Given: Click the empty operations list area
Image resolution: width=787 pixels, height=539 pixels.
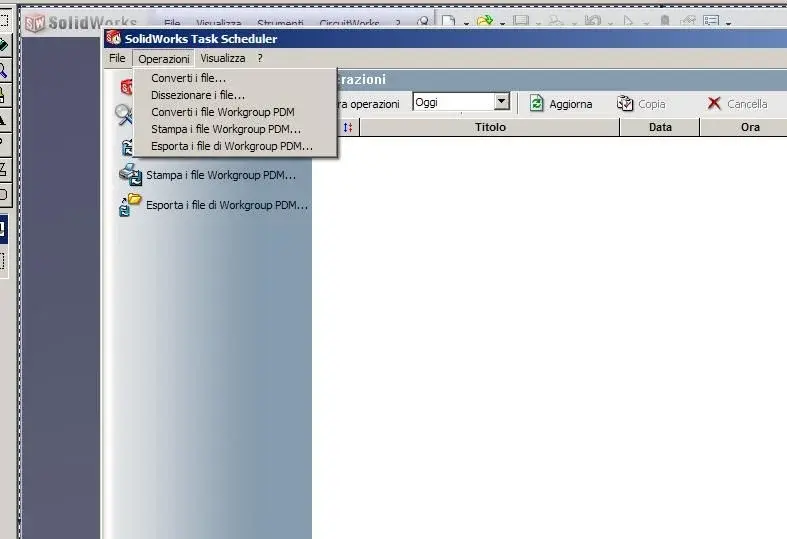Looking at the screenshot, I should click(550, 337).
